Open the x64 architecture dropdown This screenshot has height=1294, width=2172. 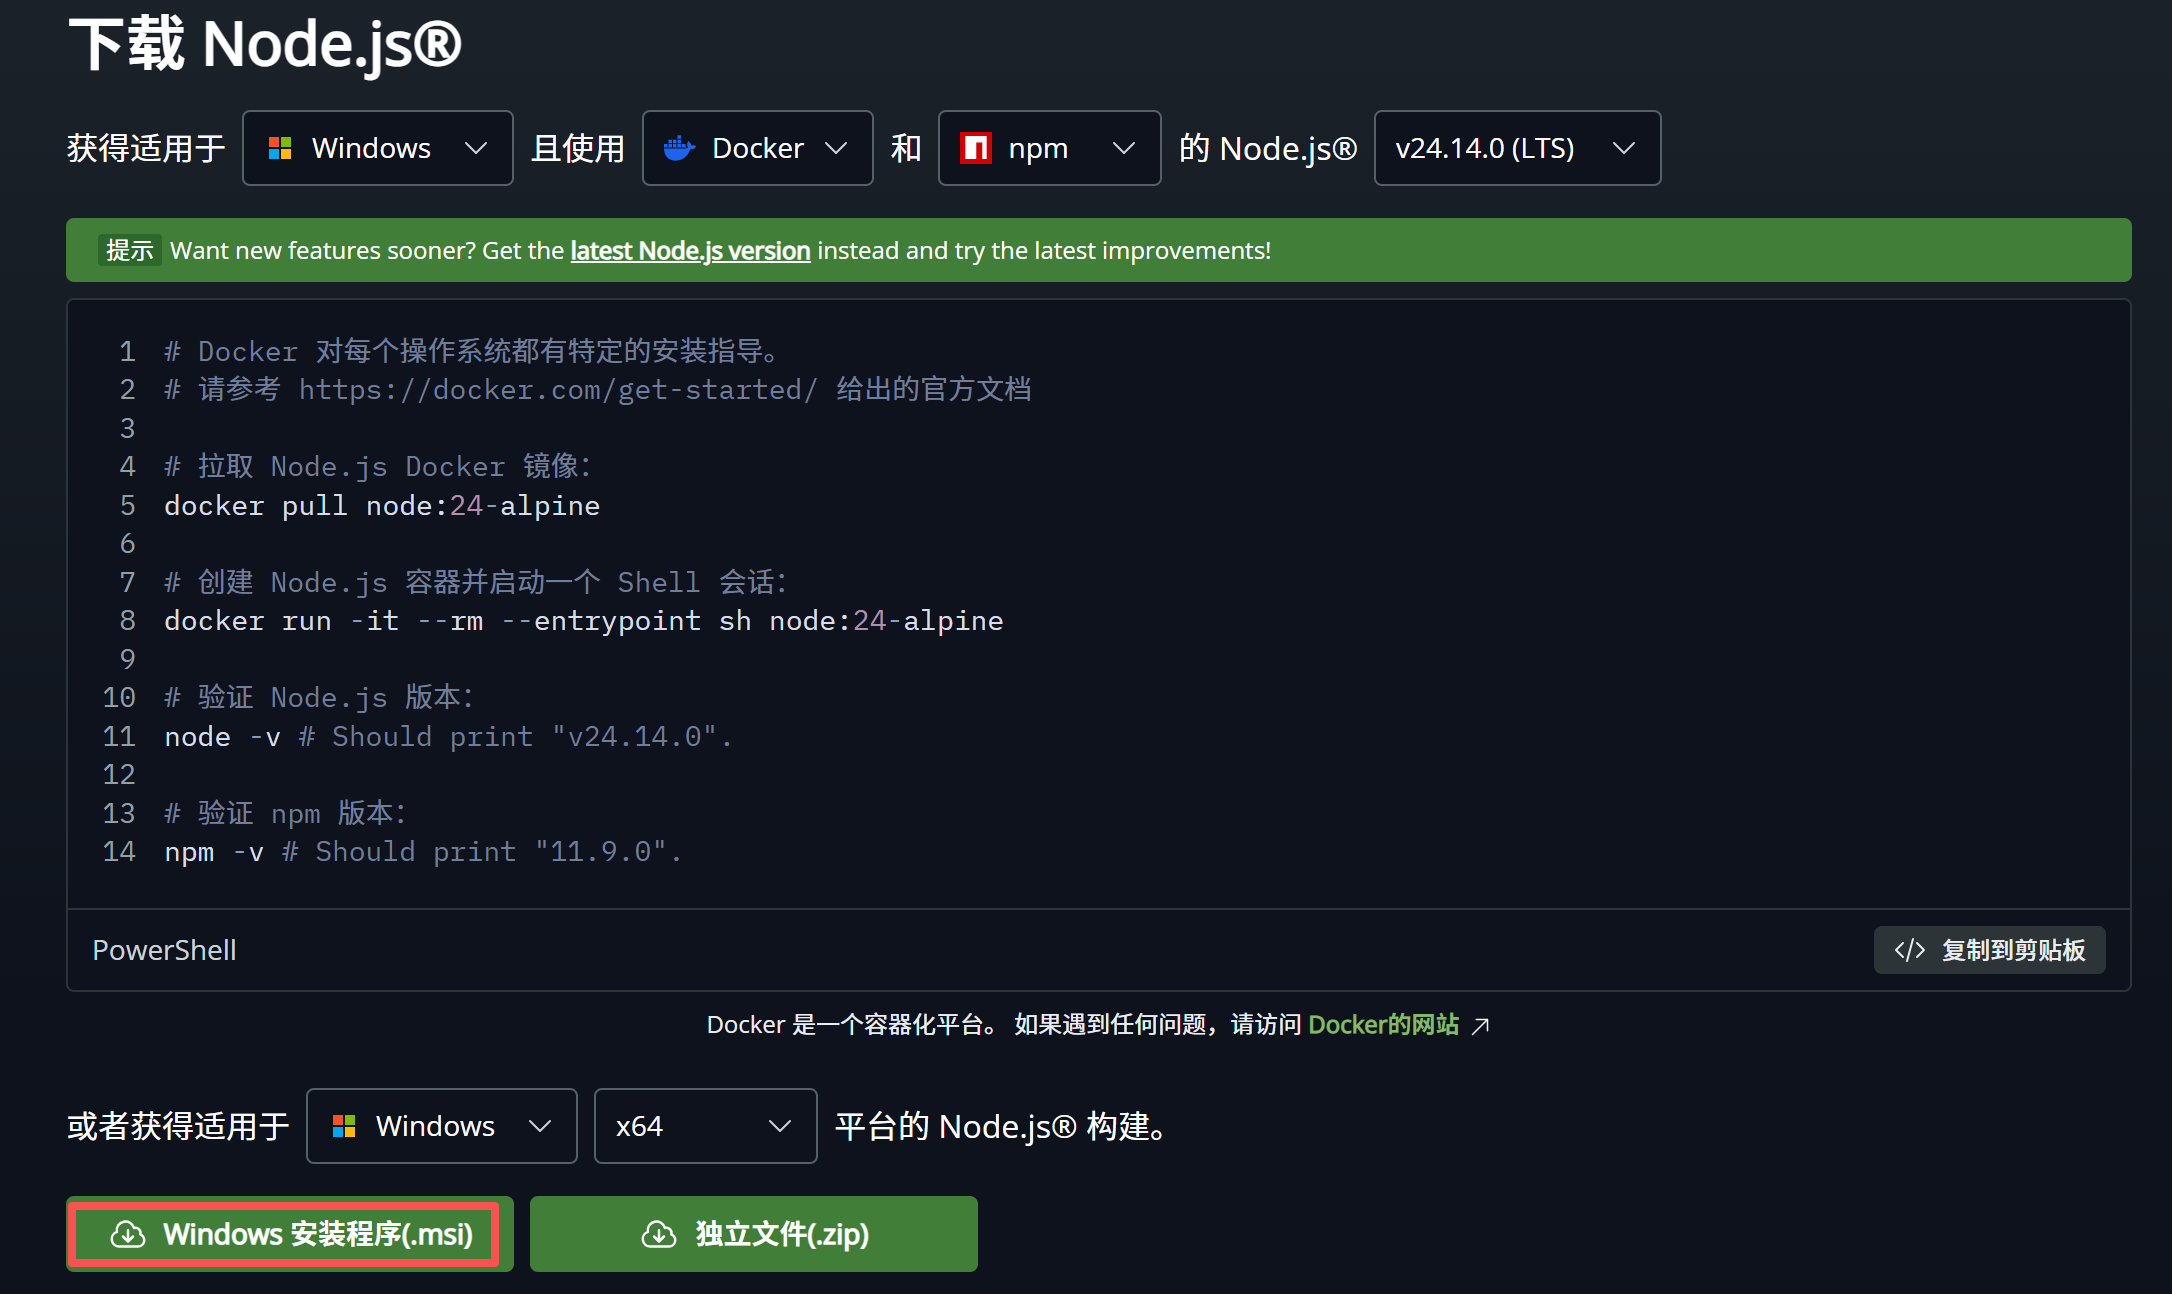[x=705, y=1126]
